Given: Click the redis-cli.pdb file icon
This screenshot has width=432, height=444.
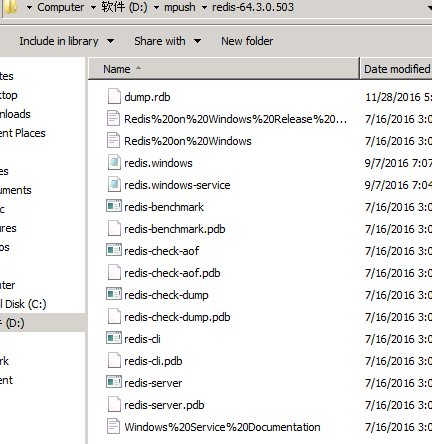Looking at the screenshot, I should [x=114, y=361].
